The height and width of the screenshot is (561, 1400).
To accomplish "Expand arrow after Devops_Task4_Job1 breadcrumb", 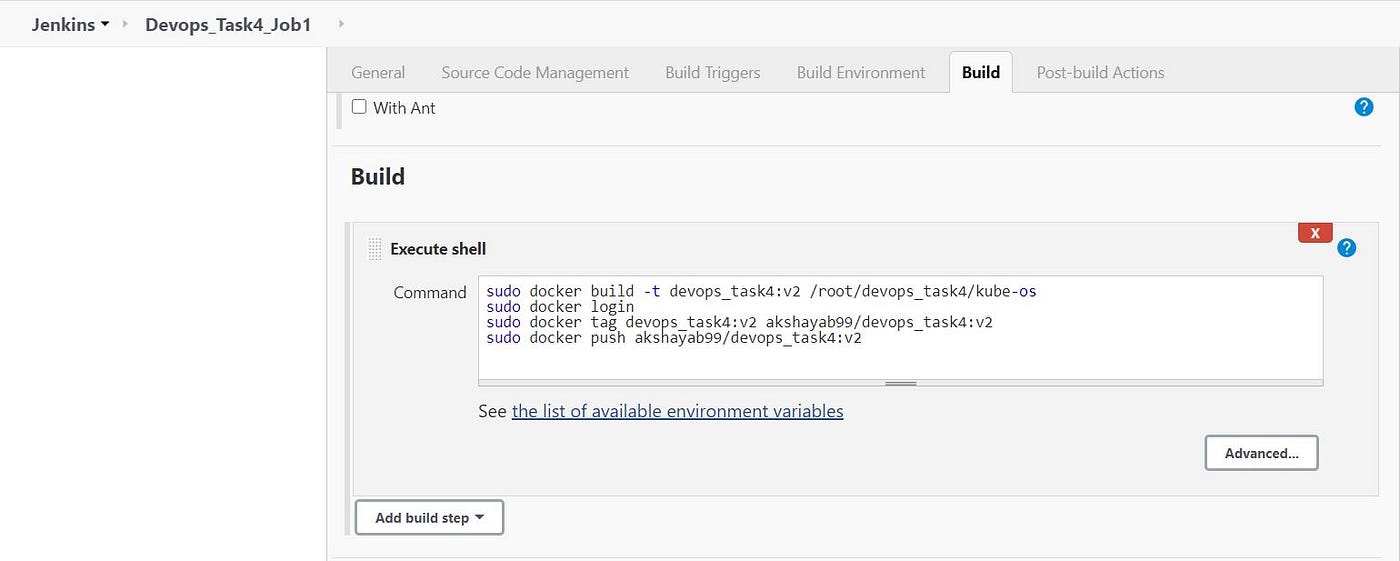I will (x=340, y=24).
